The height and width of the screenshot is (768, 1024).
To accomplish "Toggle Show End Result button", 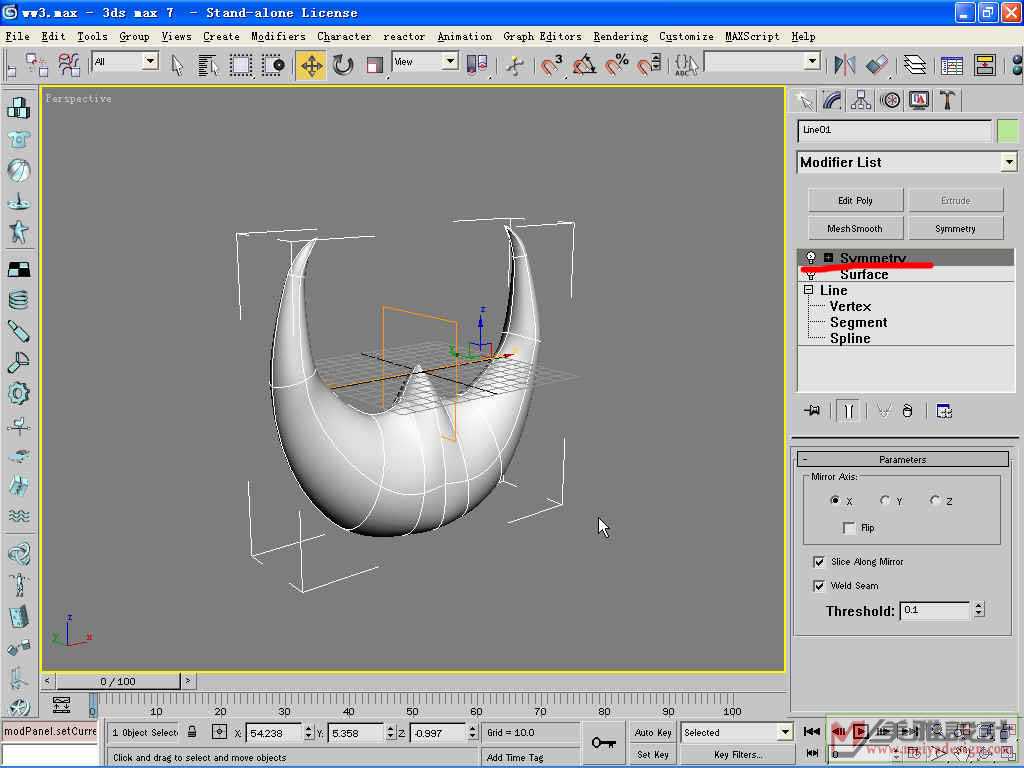I will [x=848, y=411].
